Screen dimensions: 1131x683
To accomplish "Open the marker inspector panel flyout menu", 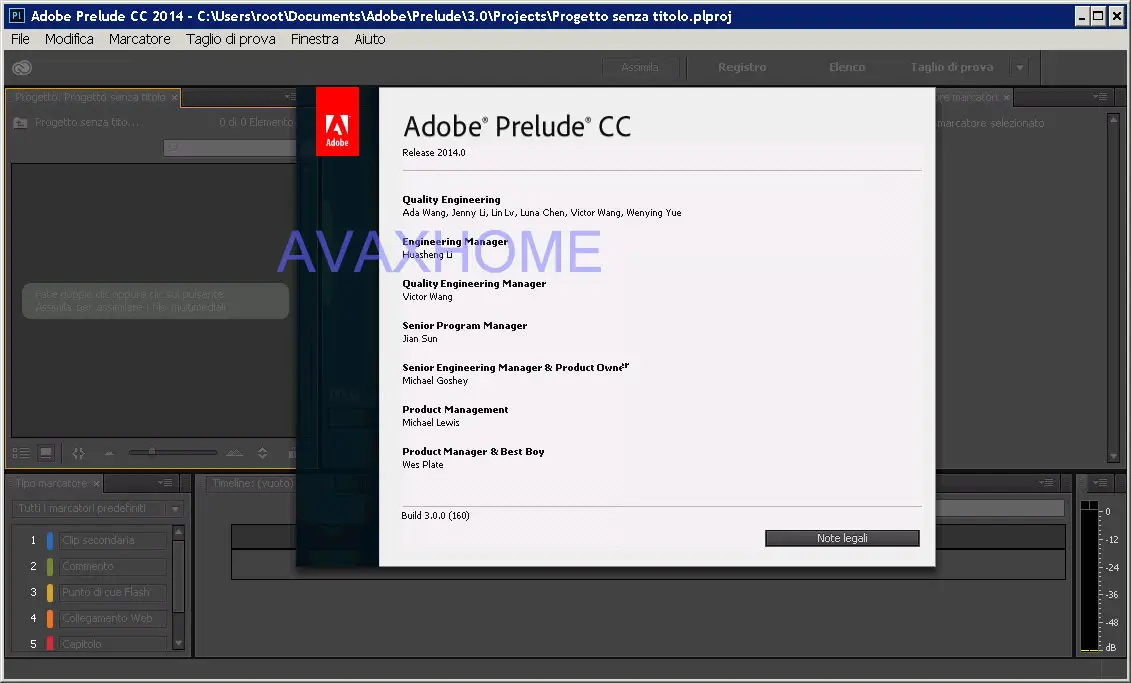I will (x=1100, y=97).
